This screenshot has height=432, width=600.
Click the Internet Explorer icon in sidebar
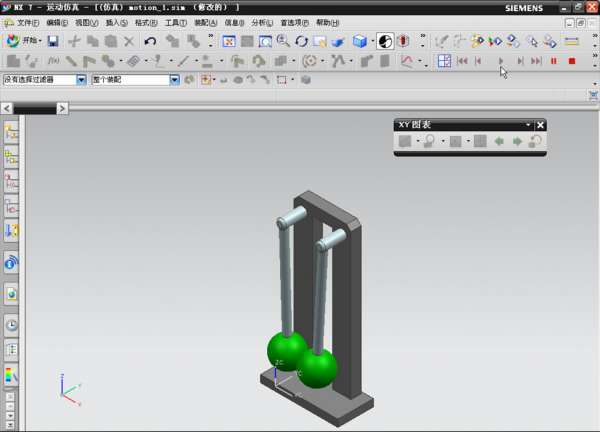(x=11, y=264)
